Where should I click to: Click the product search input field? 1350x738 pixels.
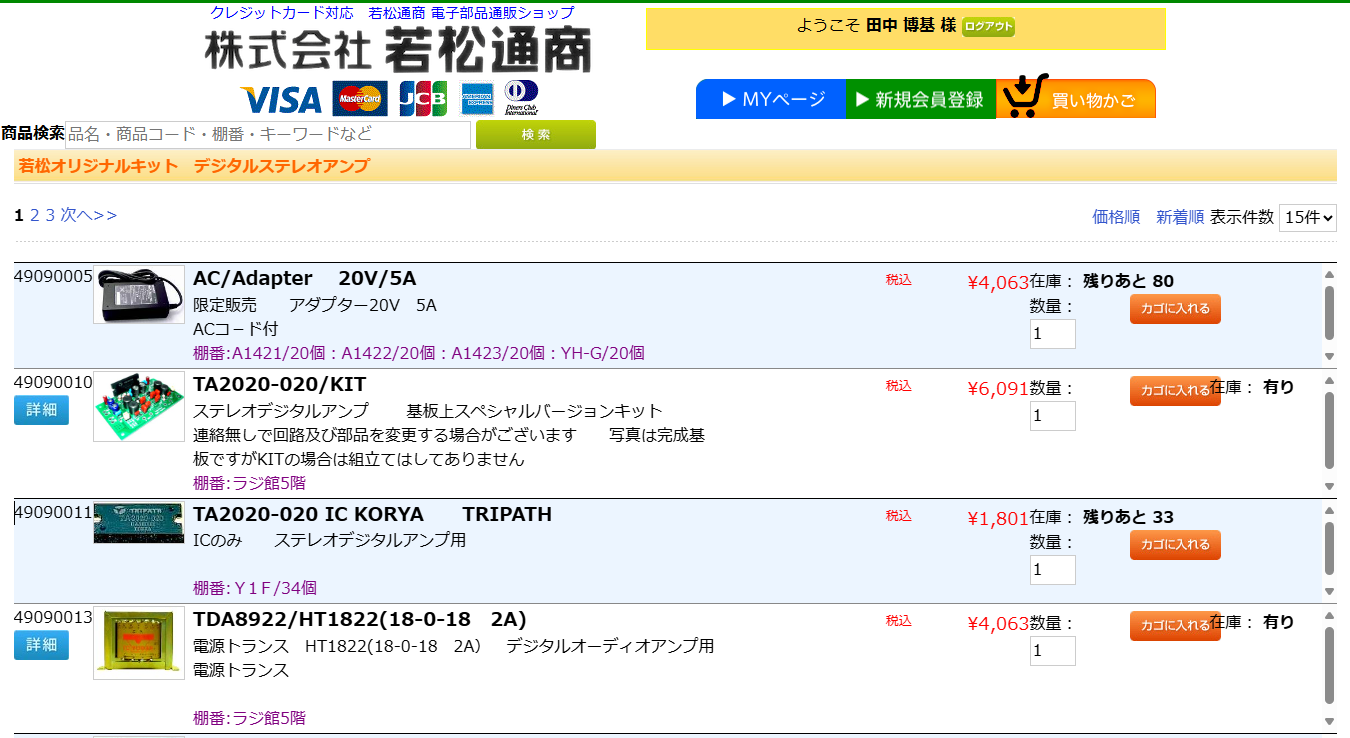coord(267,134)
